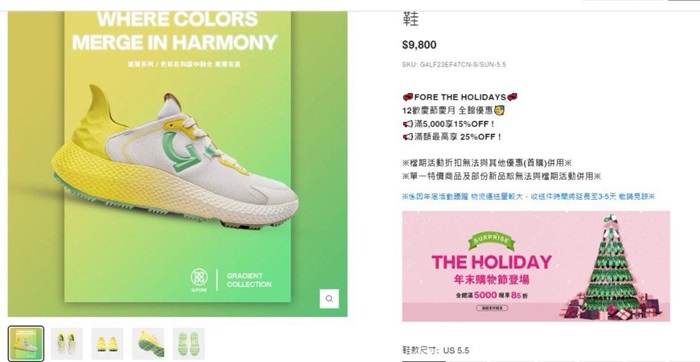Click the 滿額最高享 25%OFF promo line
This screenshot has width=700, height=362.
(x=452, y=137)
